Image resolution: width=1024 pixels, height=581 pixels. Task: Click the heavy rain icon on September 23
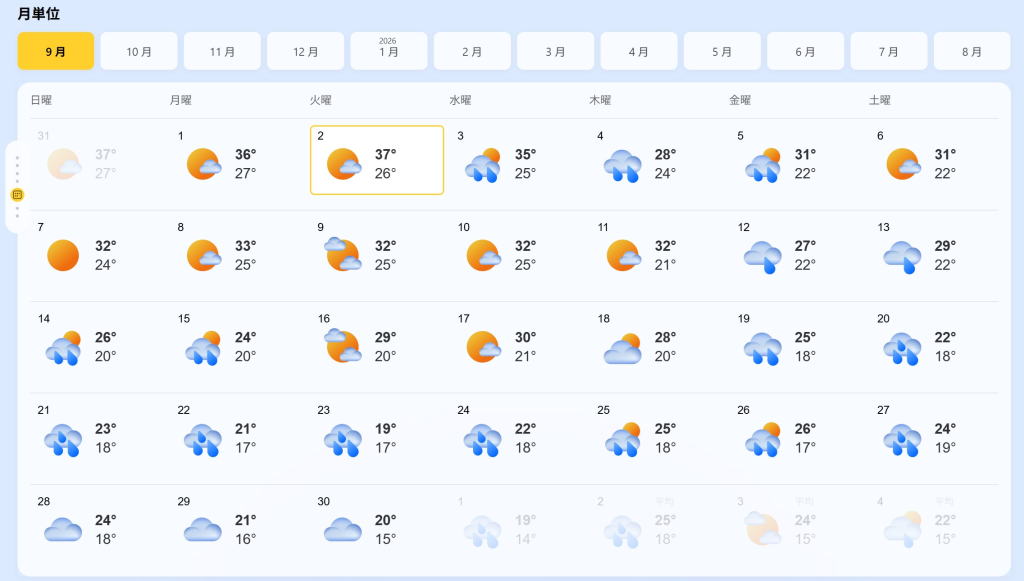pyautogui.click(x=343, y=439)
